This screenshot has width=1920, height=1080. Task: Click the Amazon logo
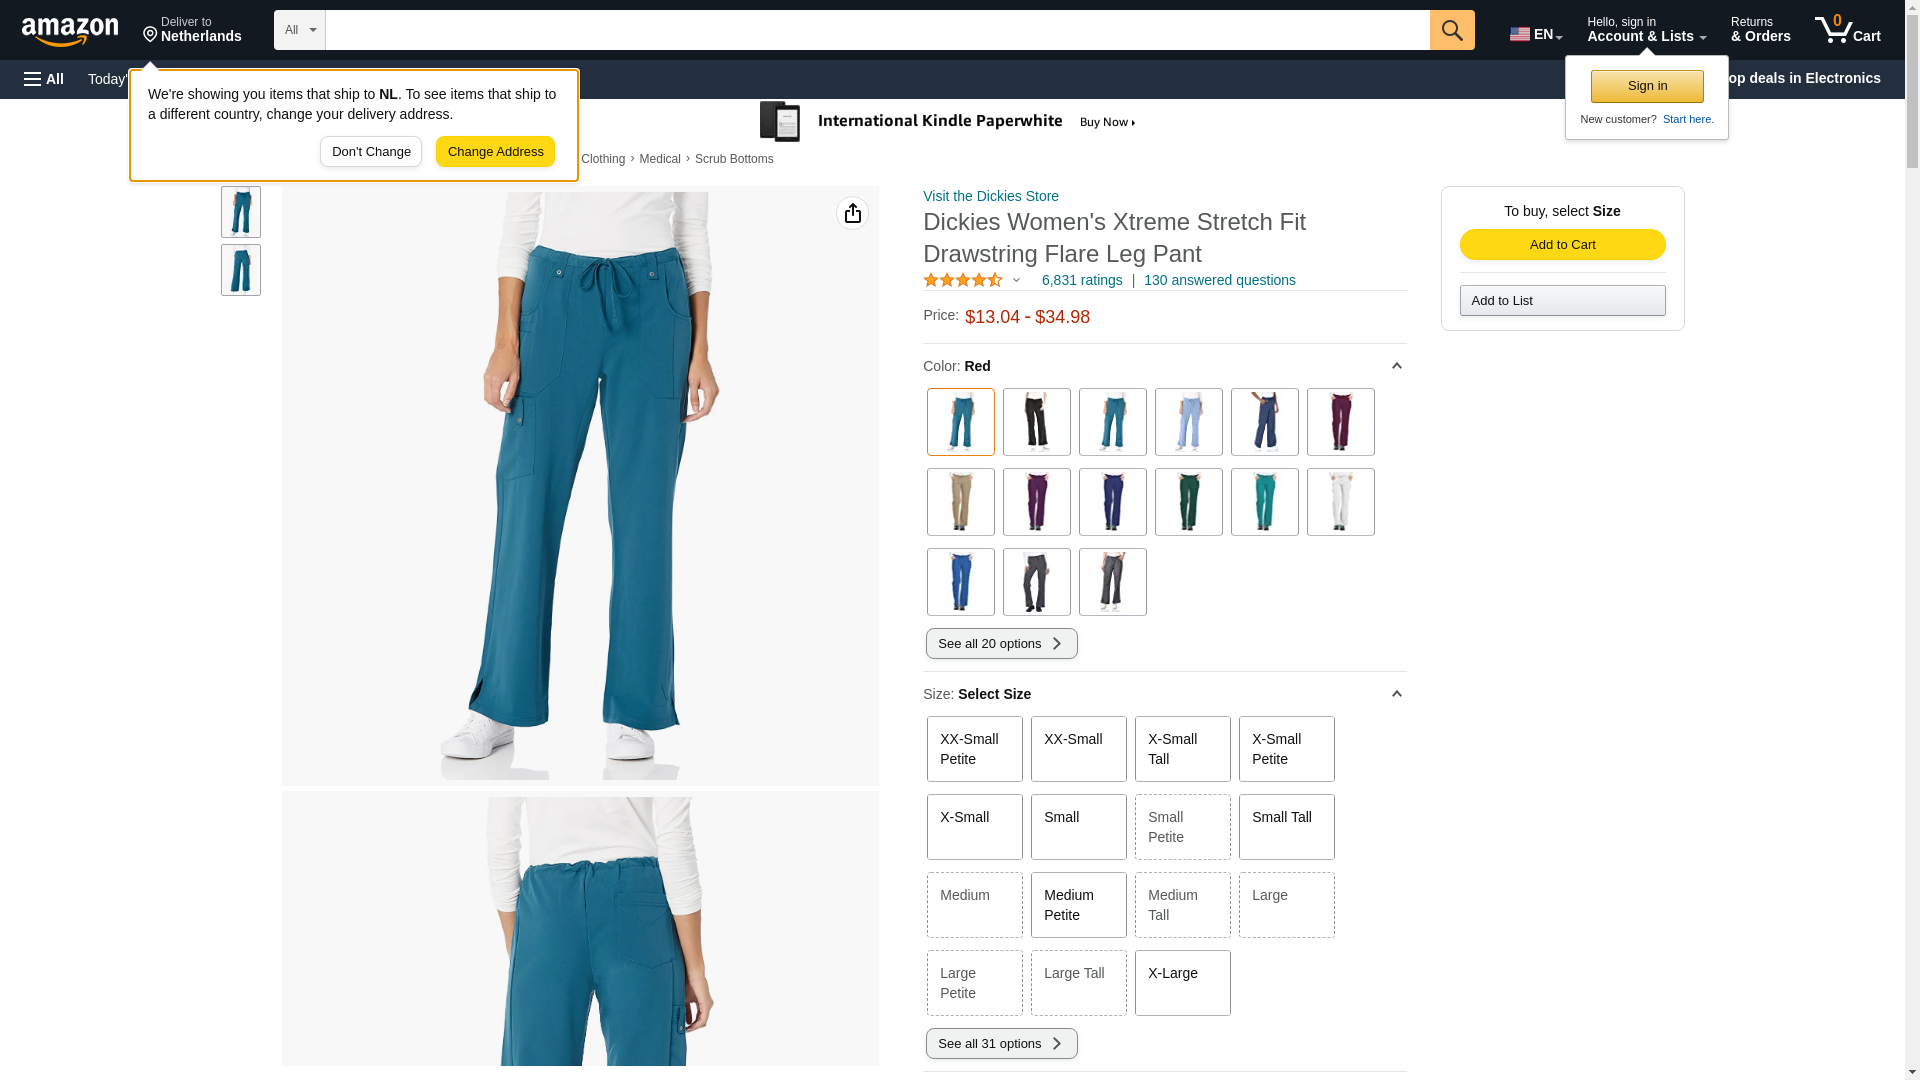(70, 31)
